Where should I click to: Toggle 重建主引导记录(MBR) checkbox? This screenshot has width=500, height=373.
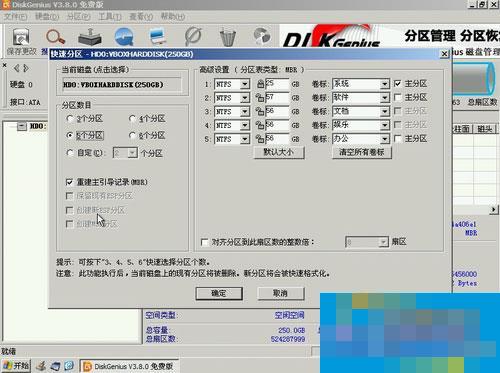pyautogui.click(x=69, y=182)
